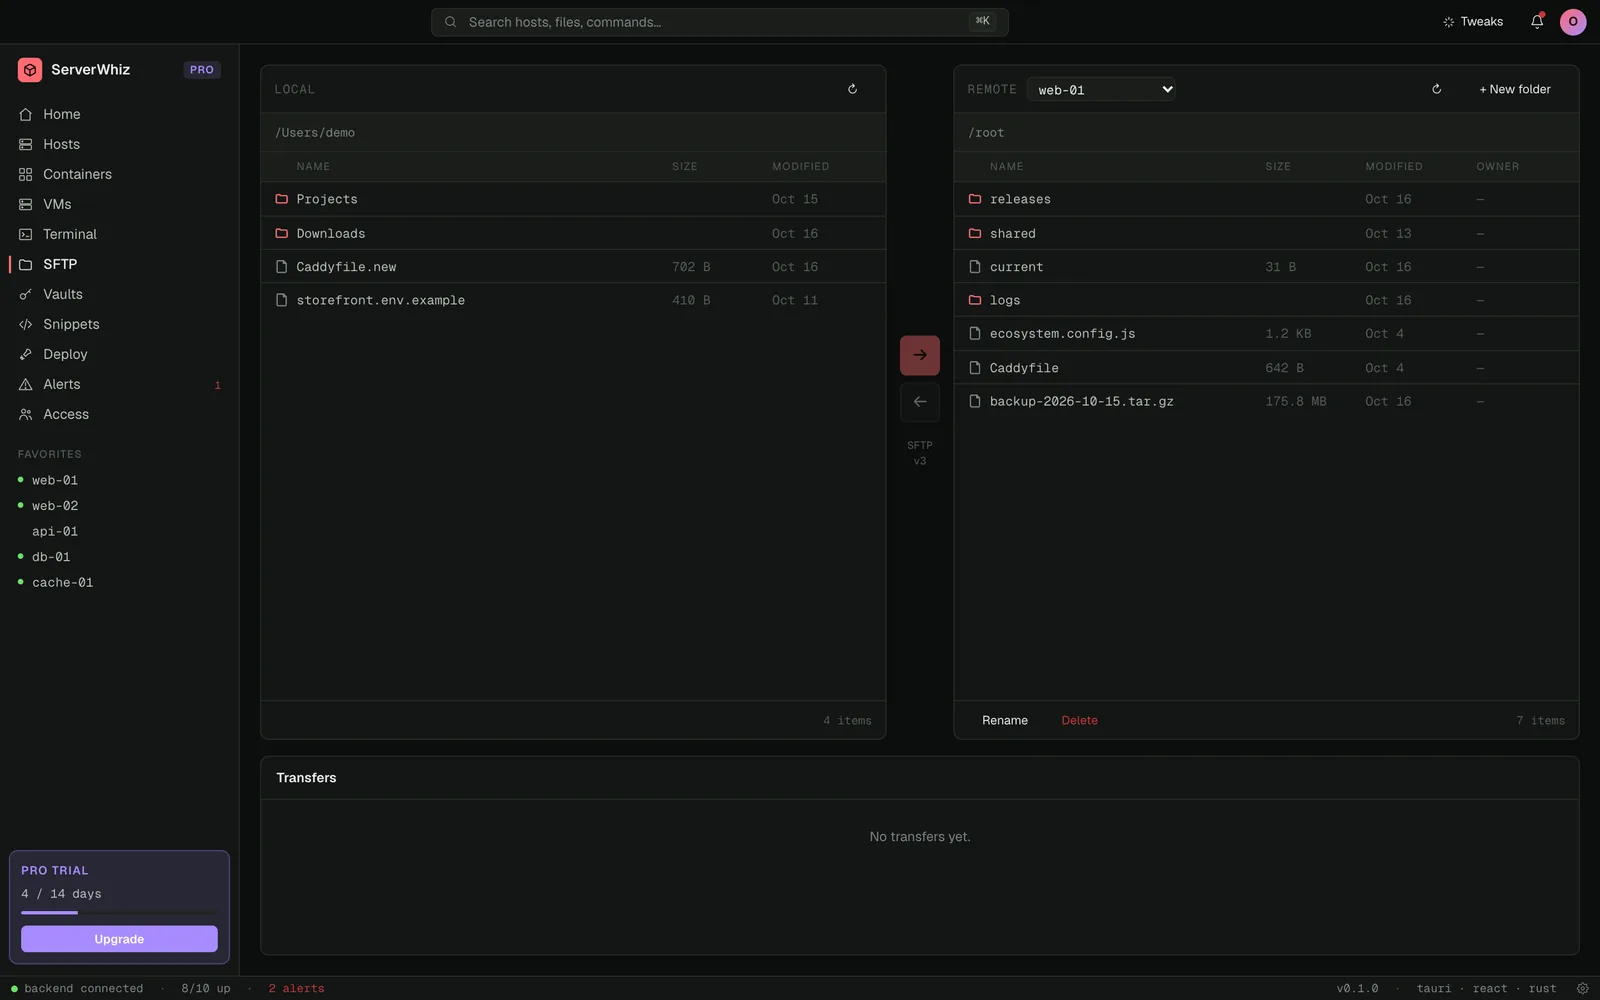This screenshot has height=1000, width=1600.
Task: Open Tweaks panel
Action: [1473, 22]
